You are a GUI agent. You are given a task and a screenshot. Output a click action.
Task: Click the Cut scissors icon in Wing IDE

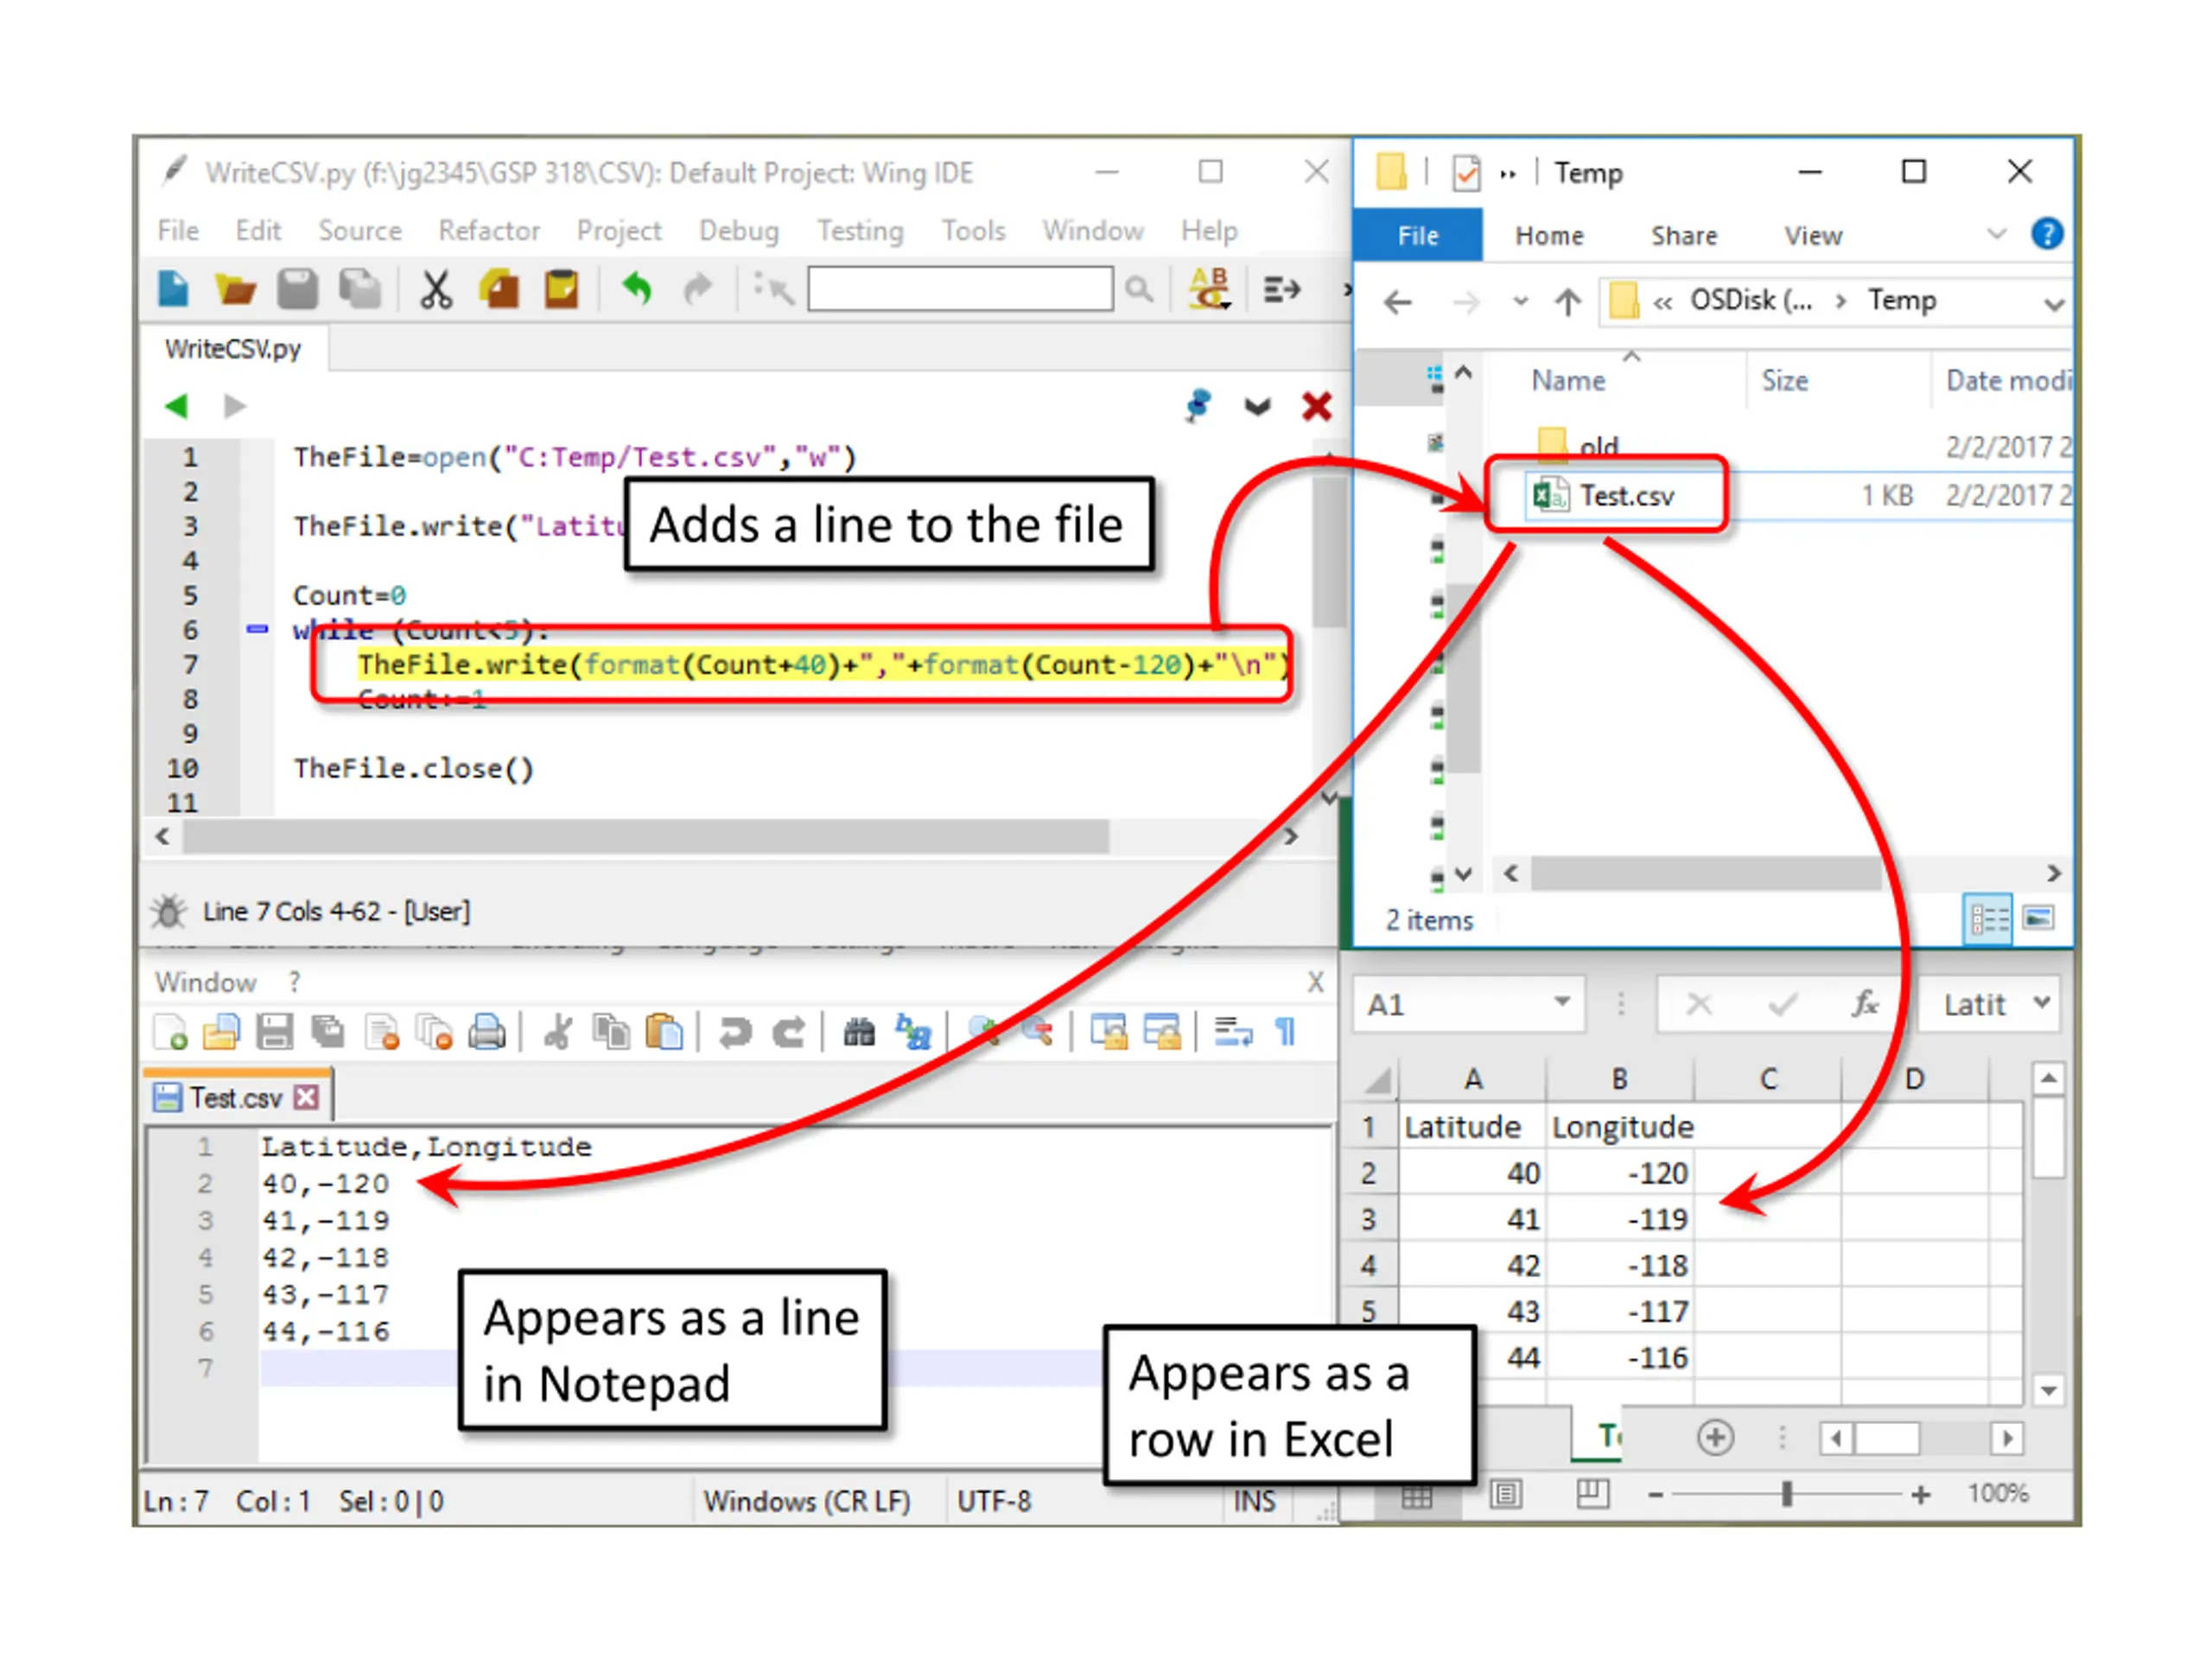tap(435, 289)
